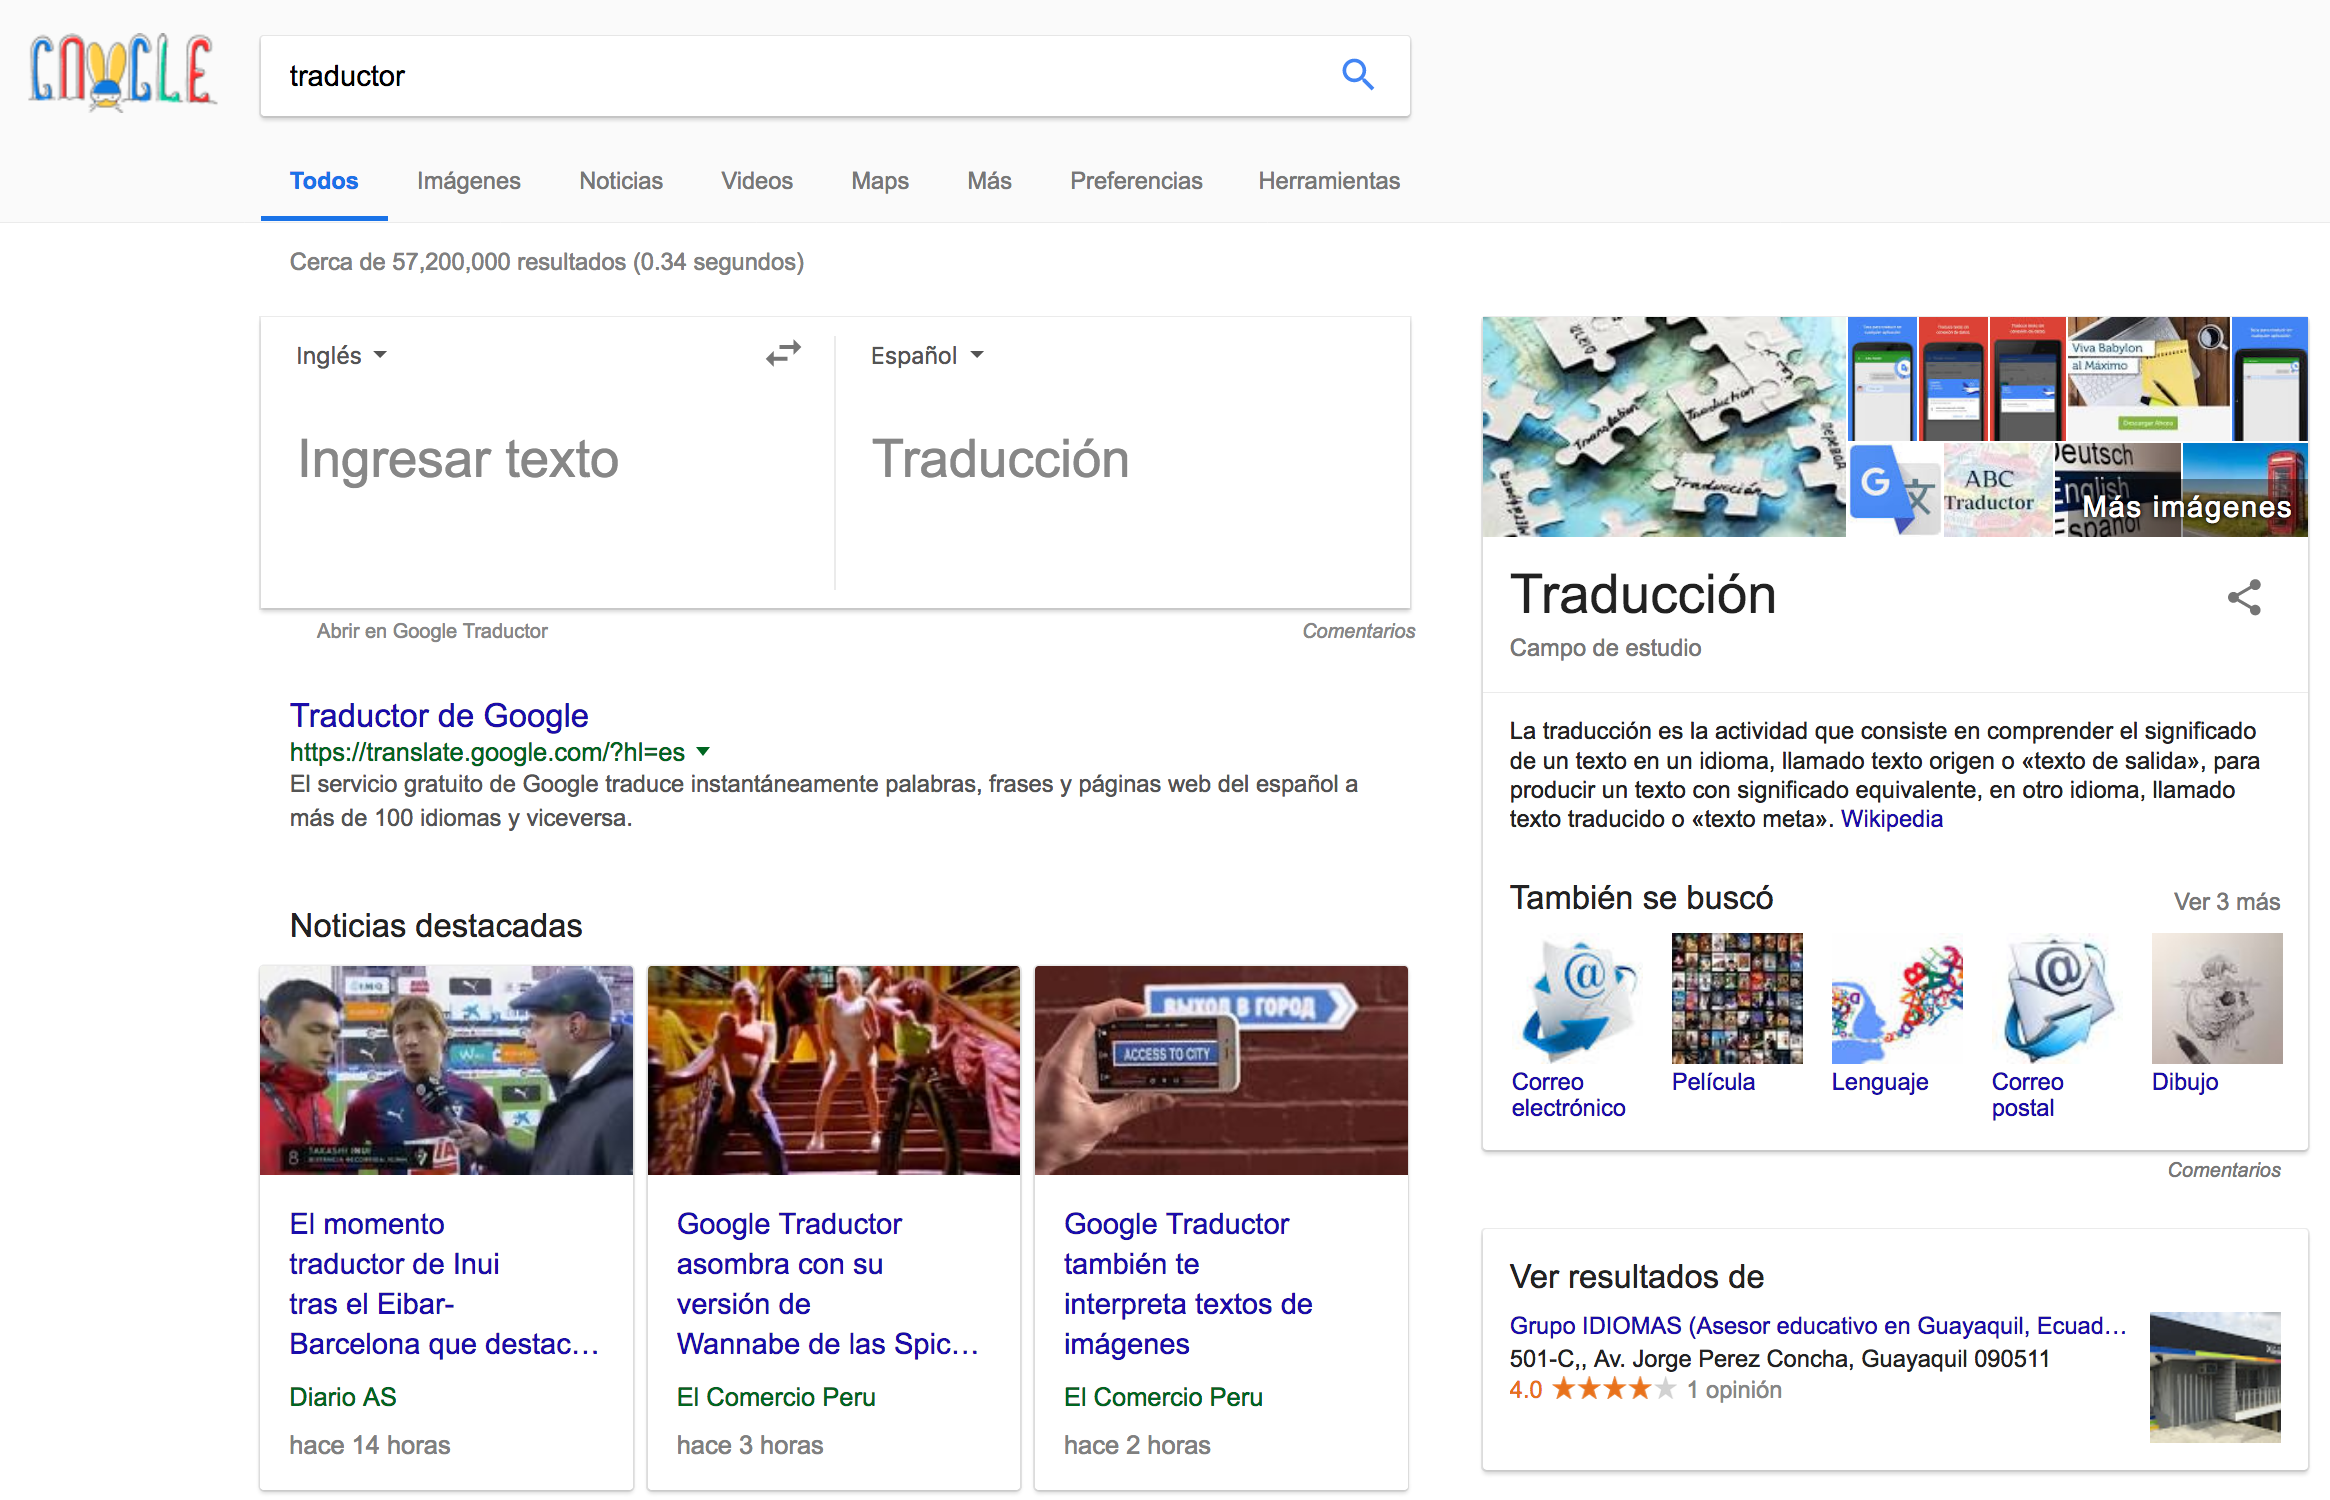Click Más imágenes overlay
2330x1500 pixels.
pyautogui.click(x=2186, y=507)
